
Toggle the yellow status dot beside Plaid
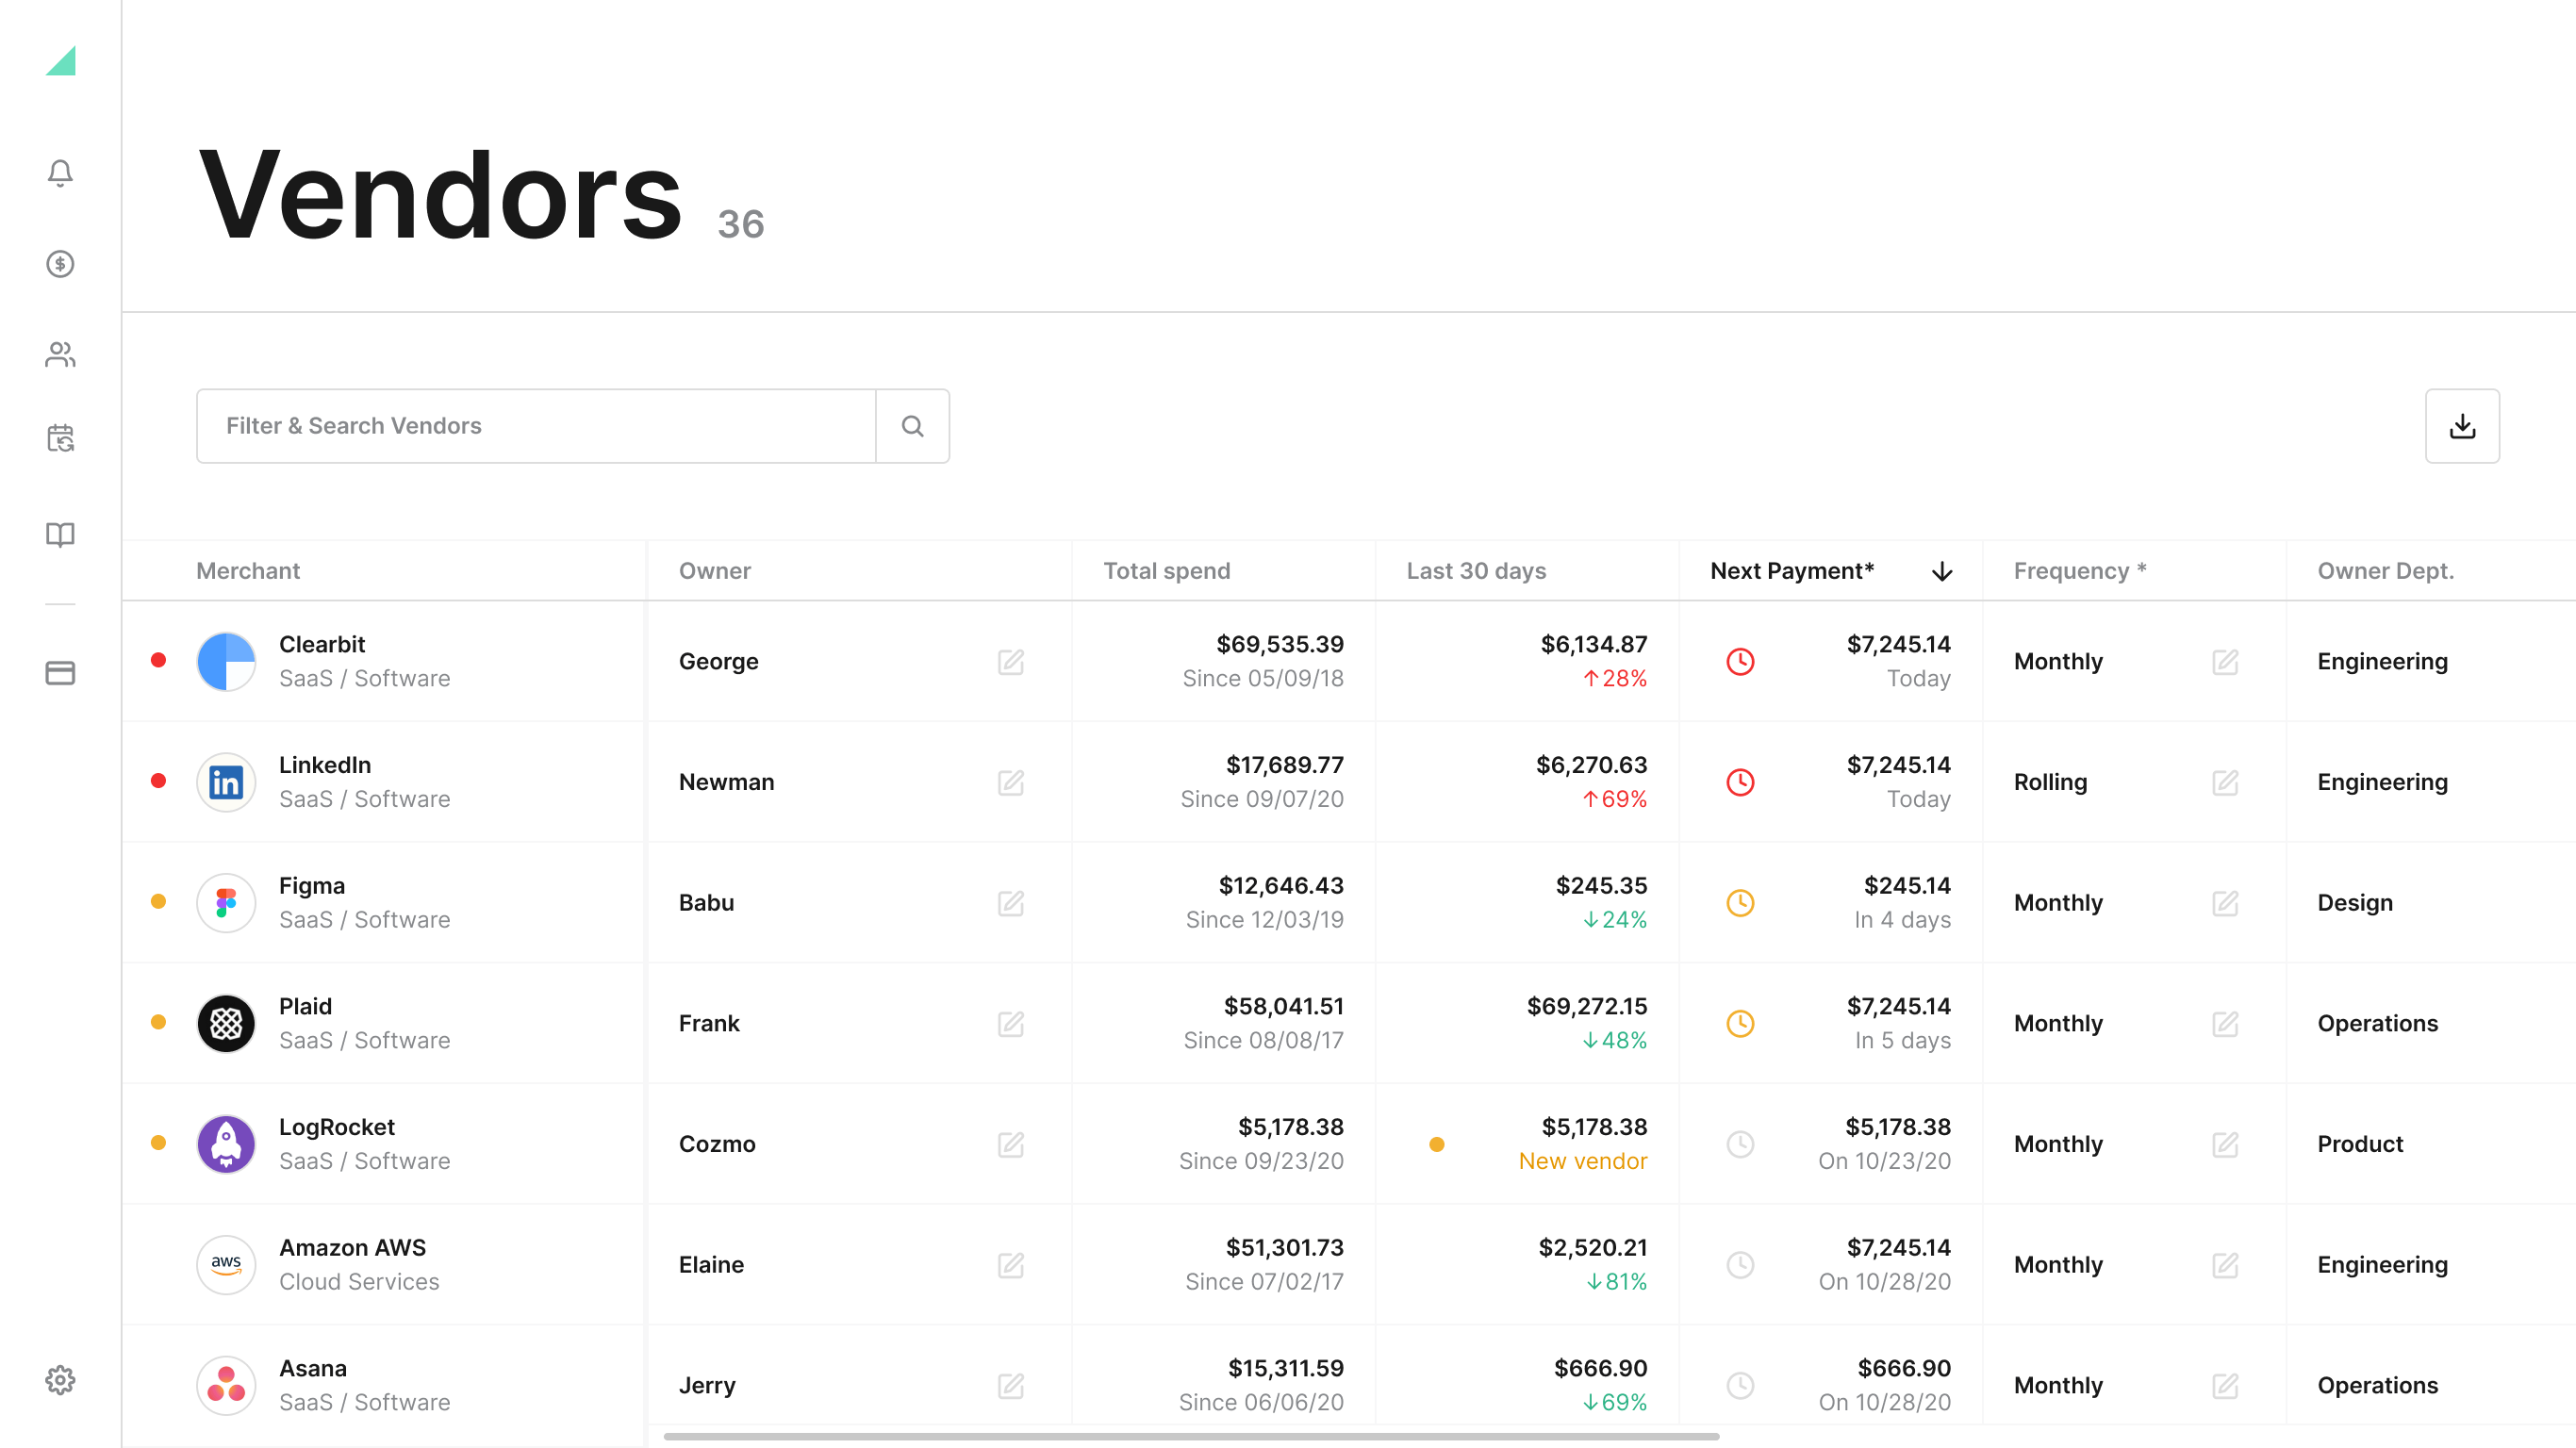pos(159,1022)
